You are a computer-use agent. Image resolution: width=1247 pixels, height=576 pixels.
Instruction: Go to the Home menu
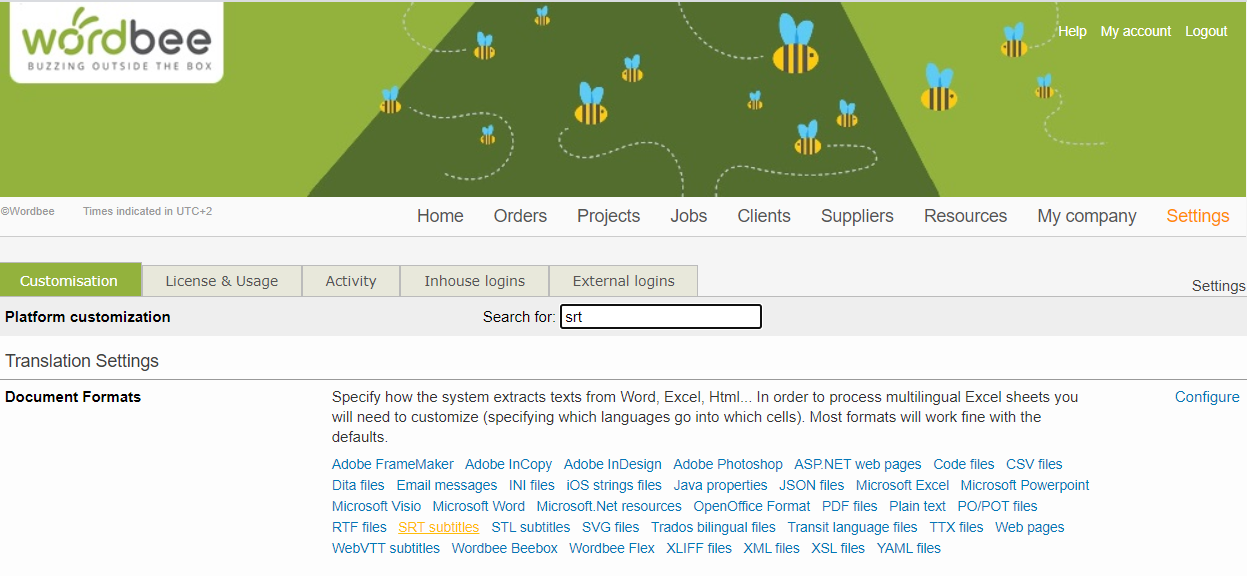tap(440, 216)
